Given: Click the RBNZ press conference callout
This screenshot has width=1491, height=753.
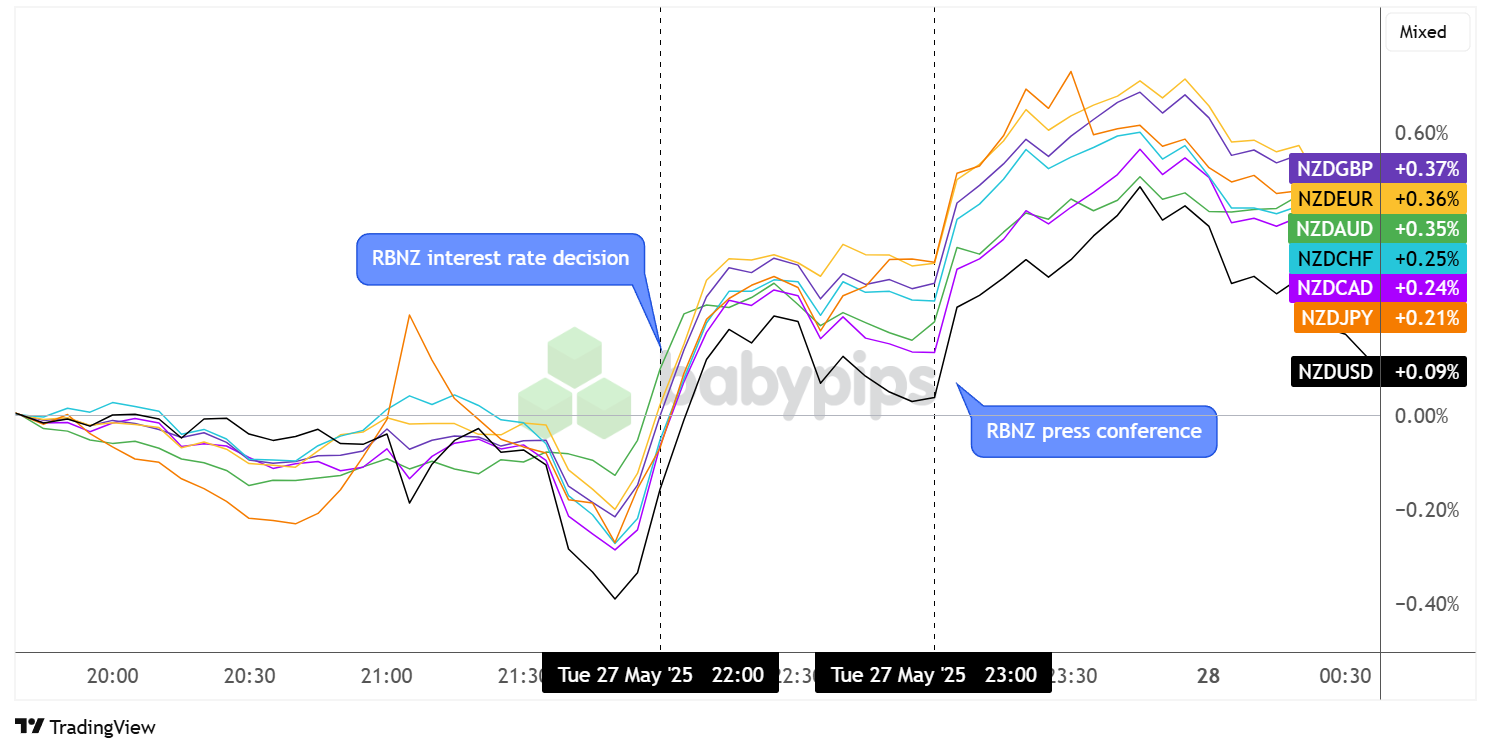Looking at the screenshot, I should point(1094,431).
